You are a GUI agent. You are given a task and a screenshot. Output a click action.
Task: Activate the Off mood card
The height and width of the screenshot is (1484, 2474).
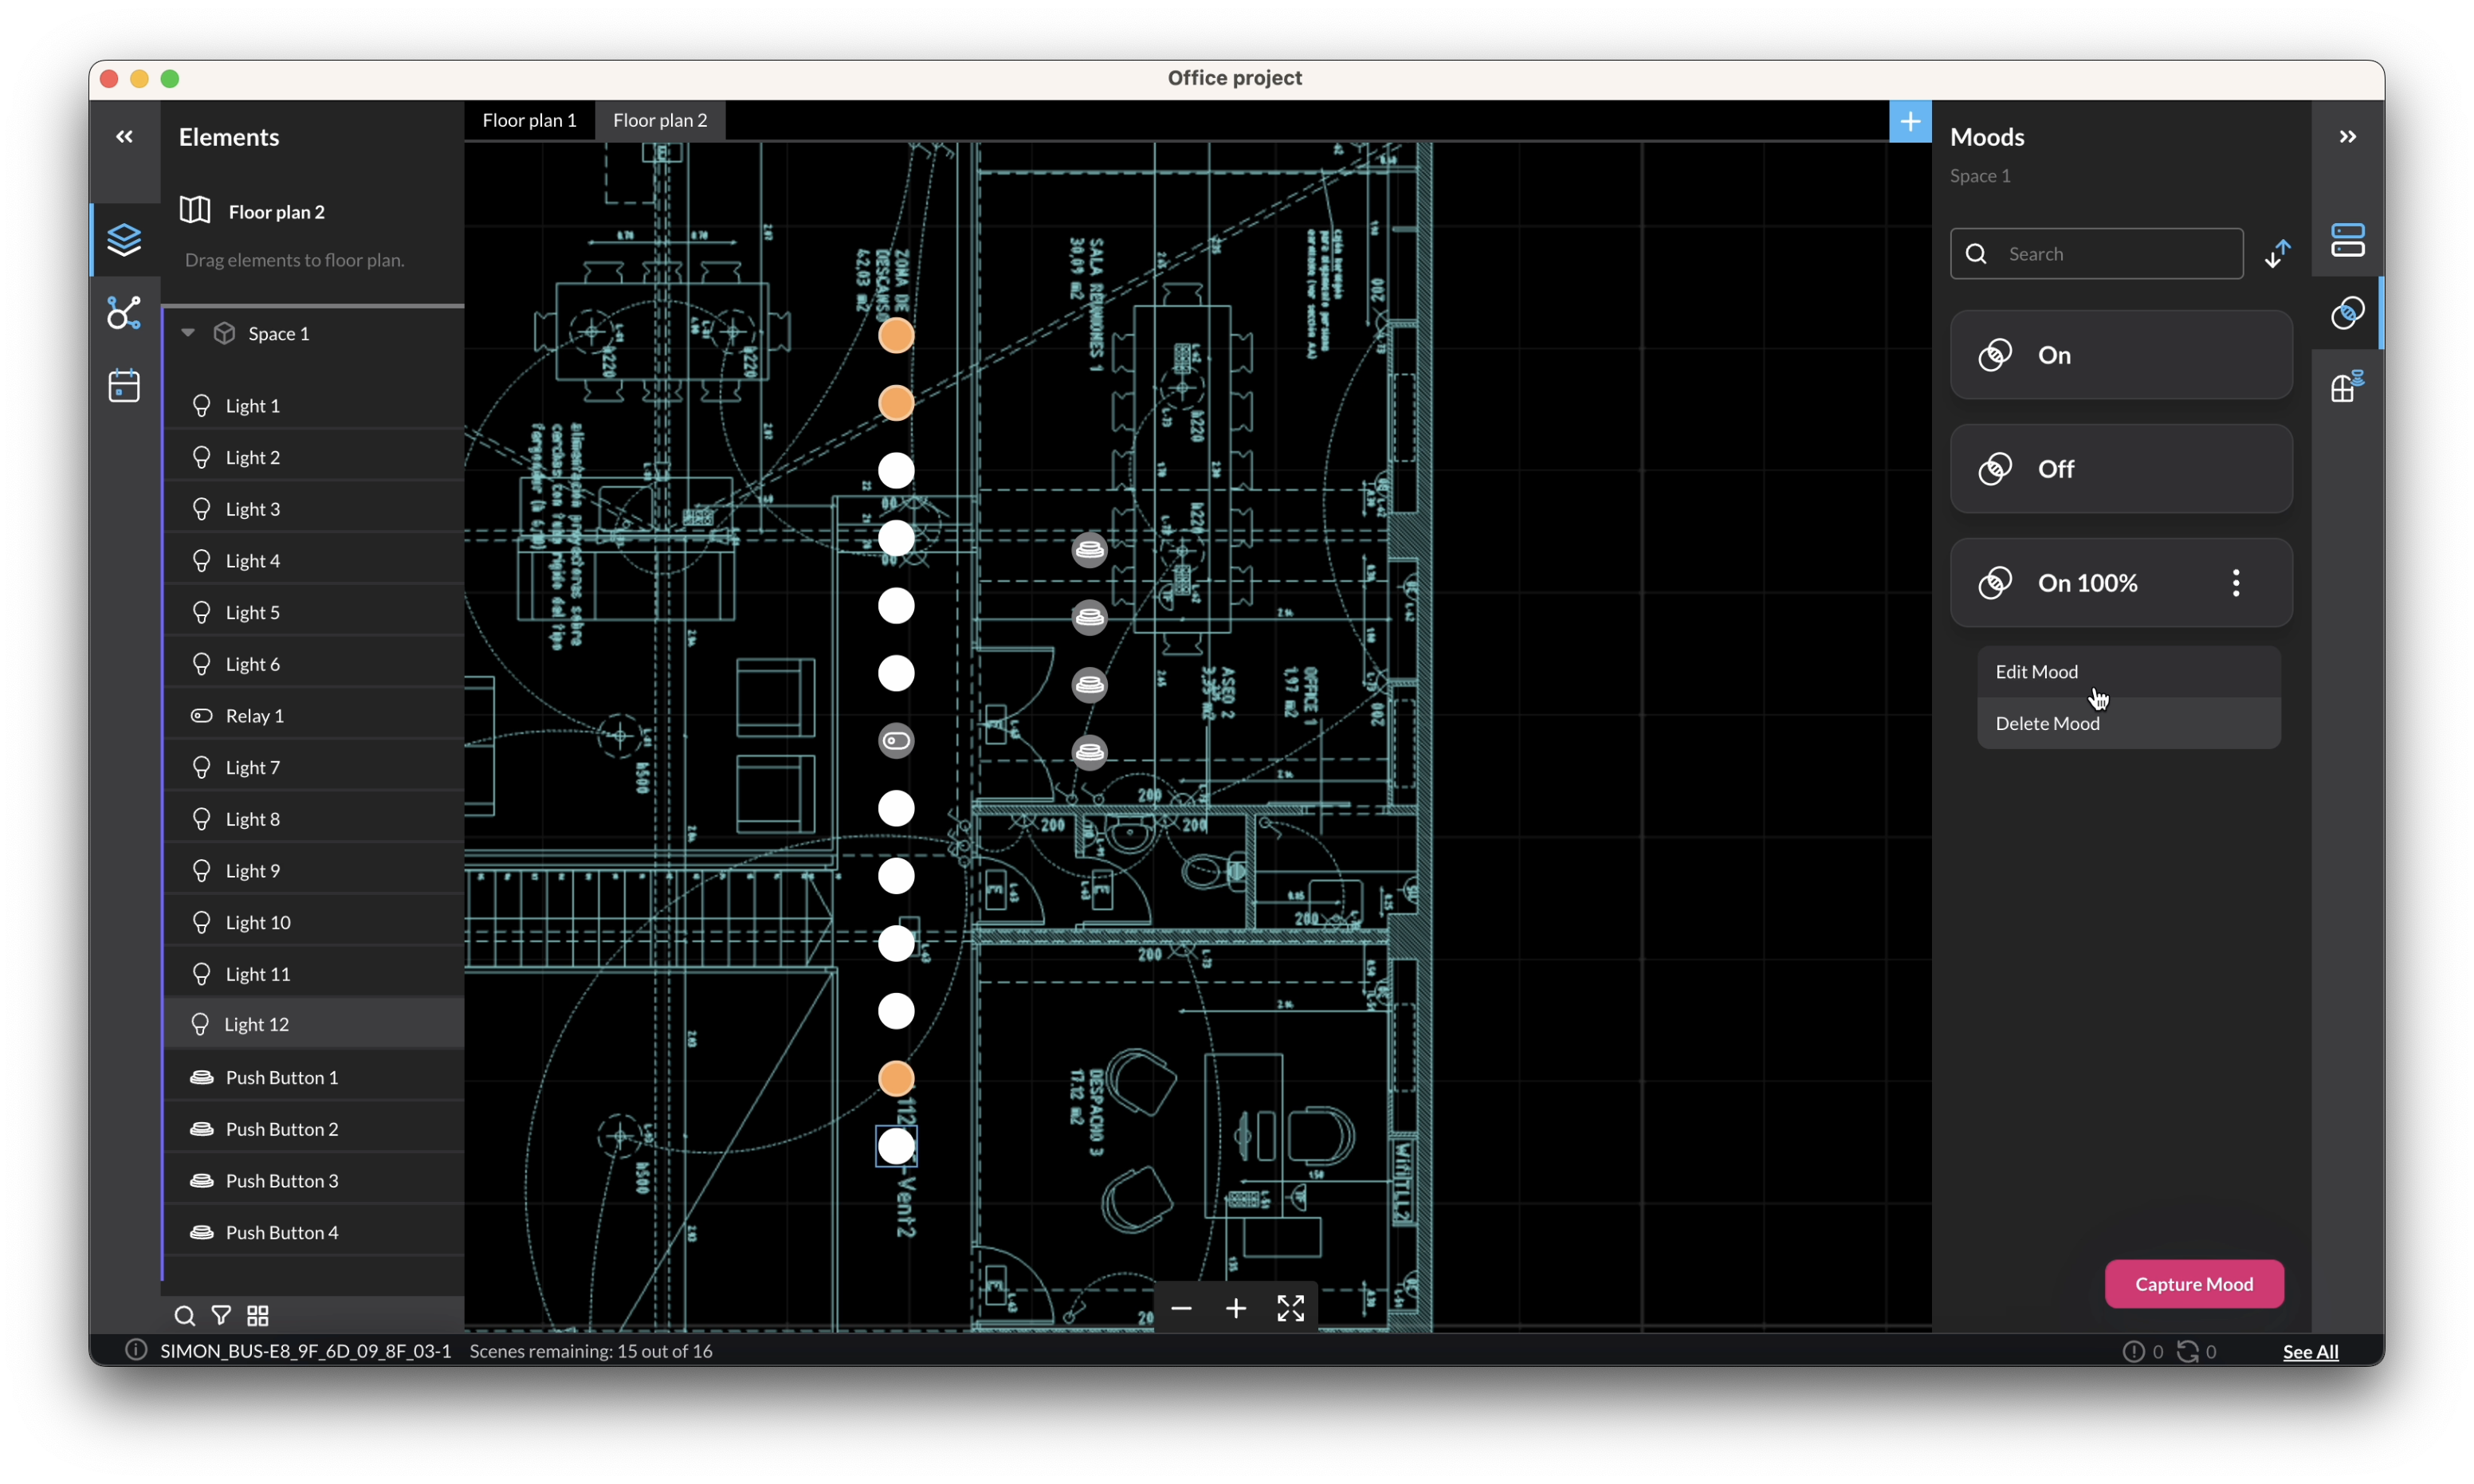pyautogui.click(x=2121, y=469)
